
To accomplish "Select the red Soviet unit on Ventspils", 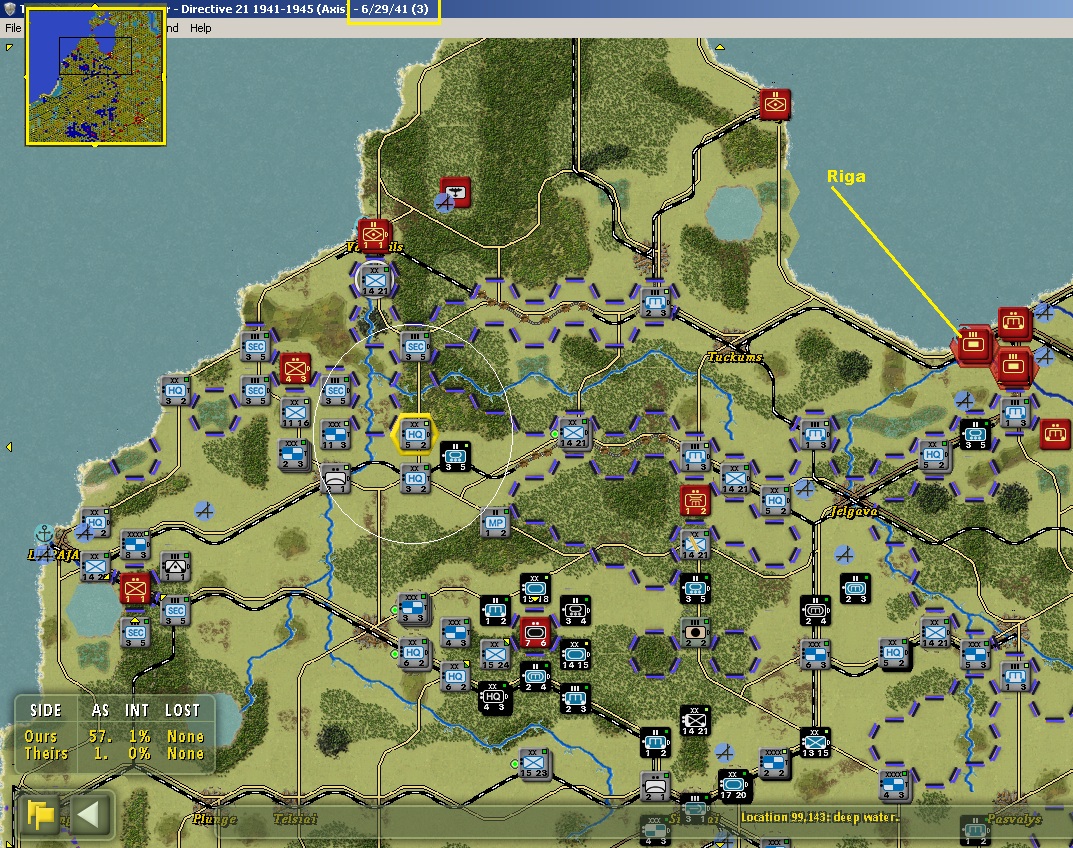I will 374,235.
